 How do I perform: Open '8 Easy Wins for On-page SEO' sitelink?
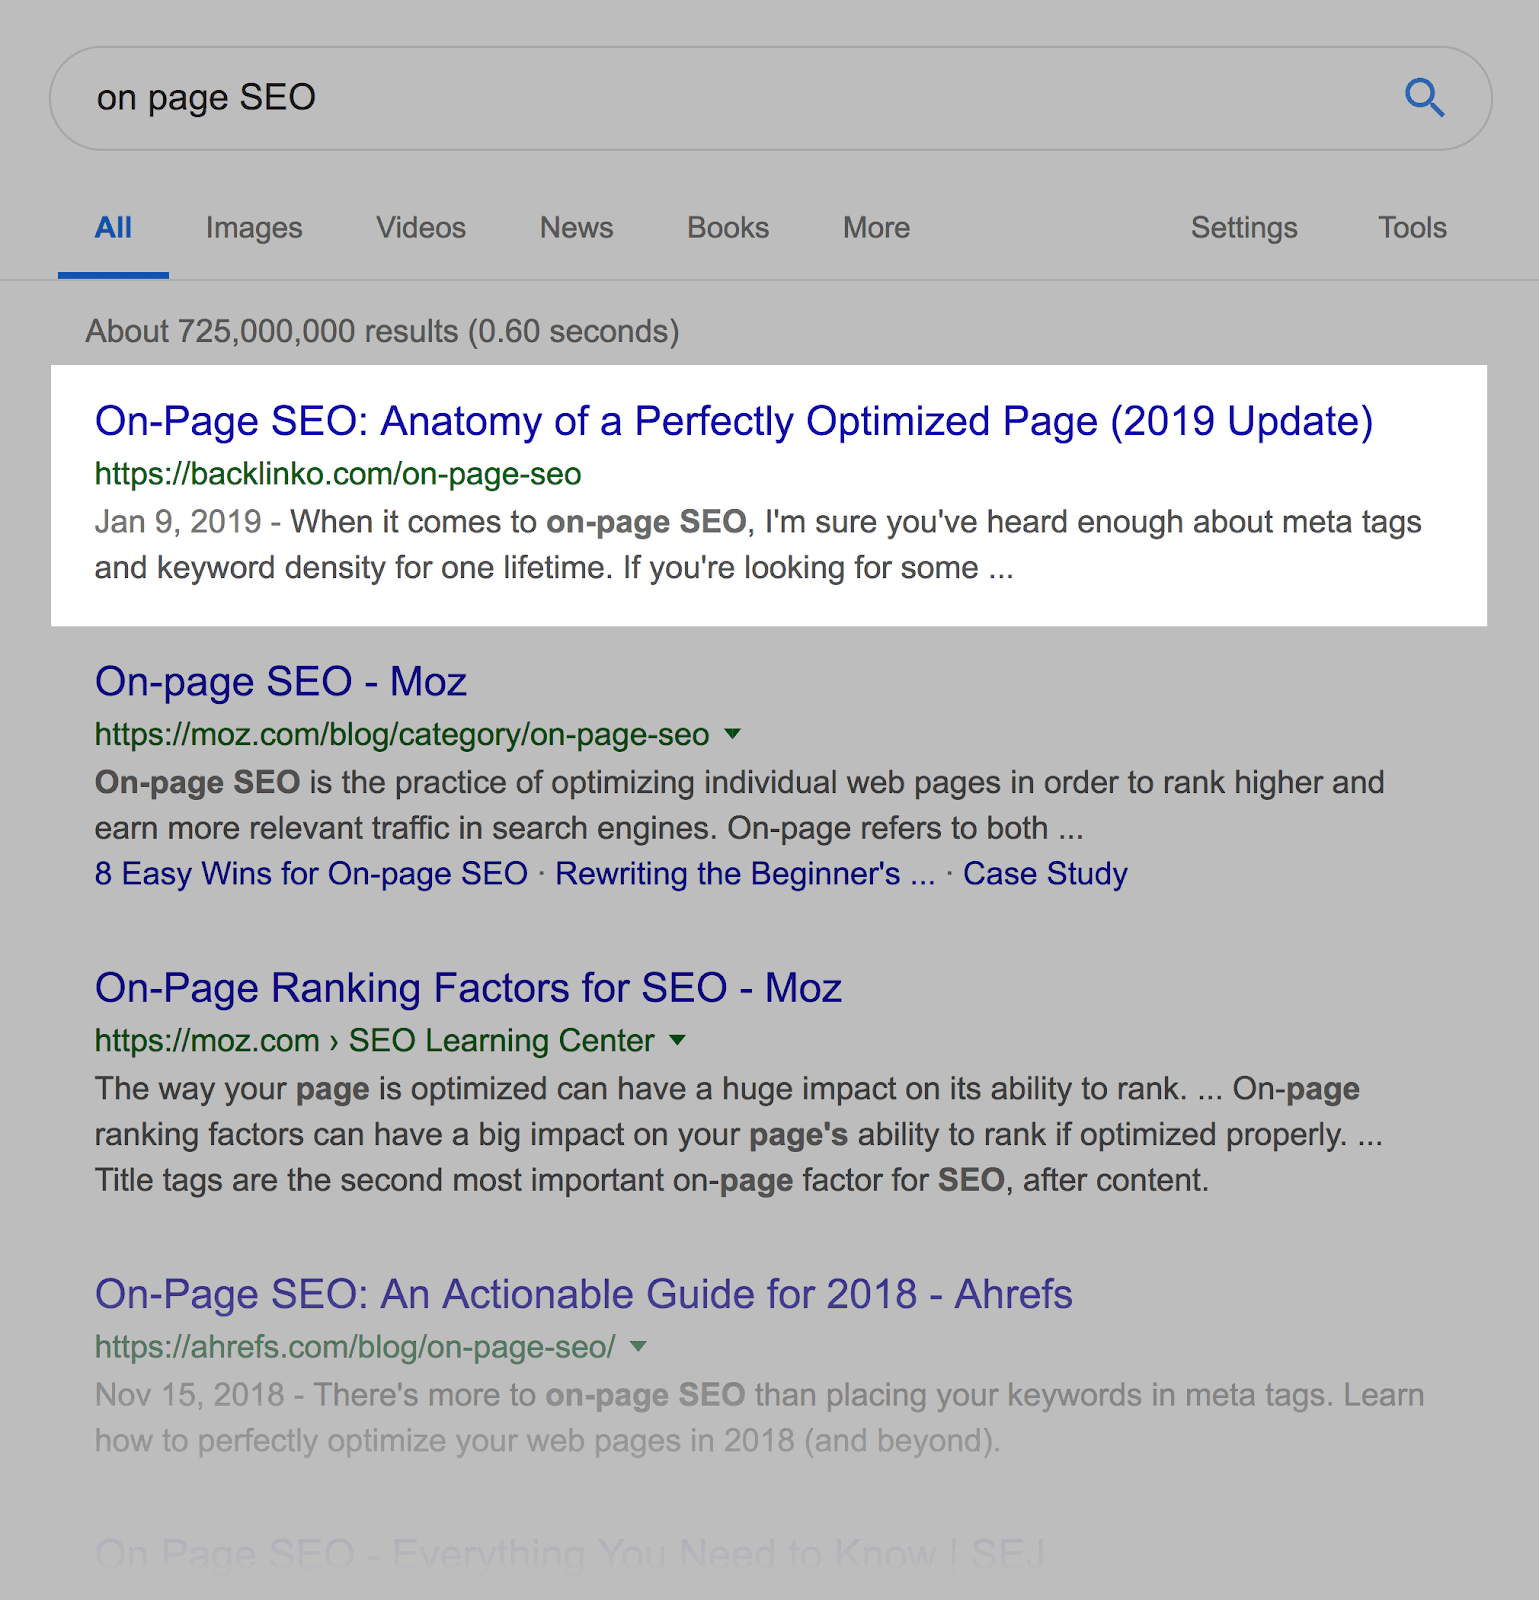311,874
